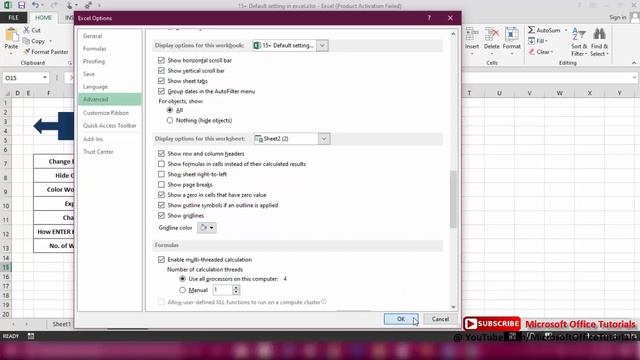This screenshot has height=360, width=640.
Task: Enable Show formulas in cells instead of results
Action: [161, 164]
